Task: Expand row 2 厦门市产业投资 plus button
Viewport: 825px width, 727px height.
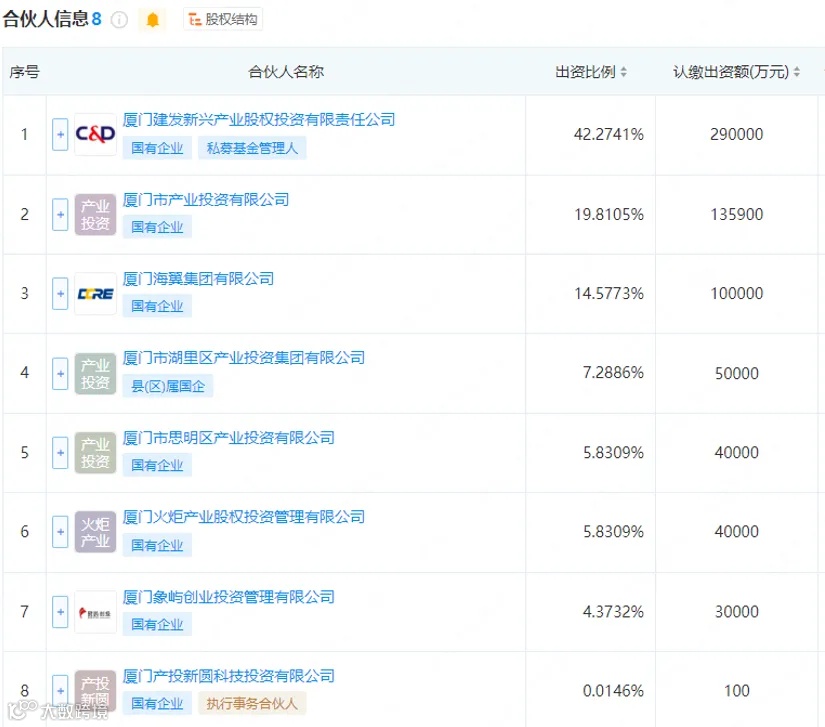Action: (x=60, y=215)
